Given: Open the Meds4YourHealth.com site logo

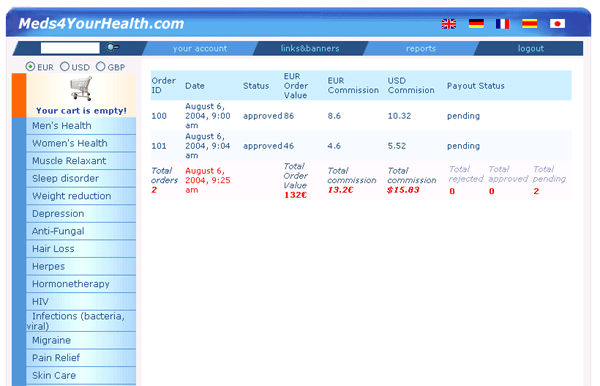Looking at the screenshot, I should (101, 24).
